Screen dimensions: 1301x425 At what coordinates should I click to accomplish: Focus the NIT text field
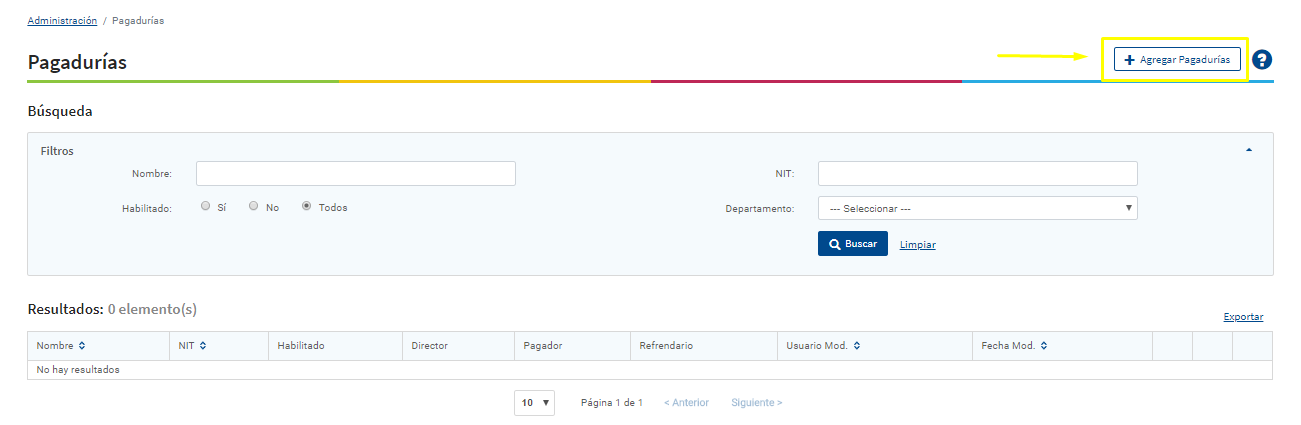pos(977,174)
